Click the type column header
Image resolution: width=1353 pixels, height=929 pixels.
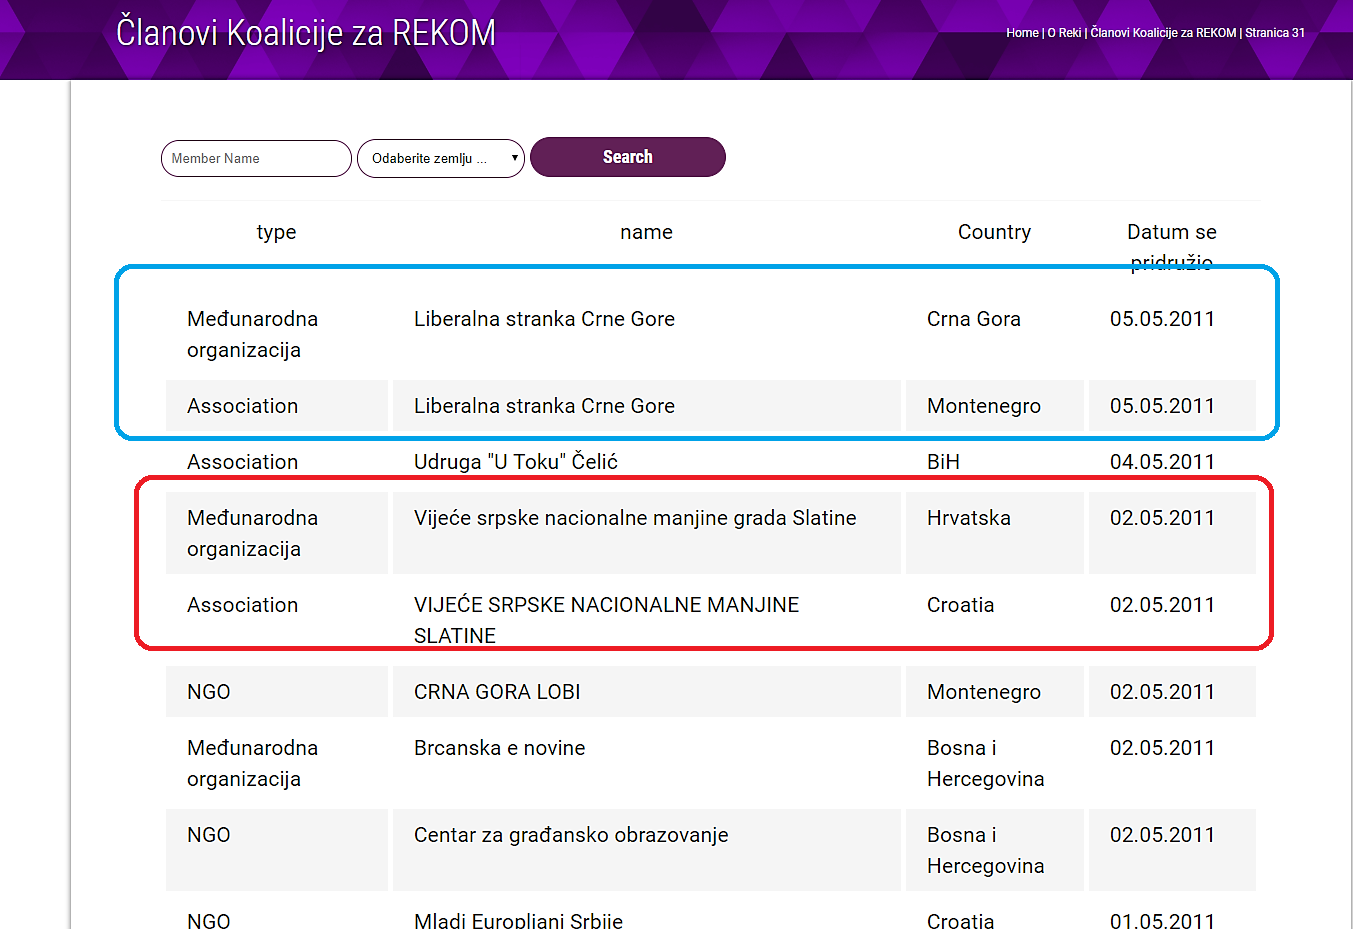click(276, 232)
